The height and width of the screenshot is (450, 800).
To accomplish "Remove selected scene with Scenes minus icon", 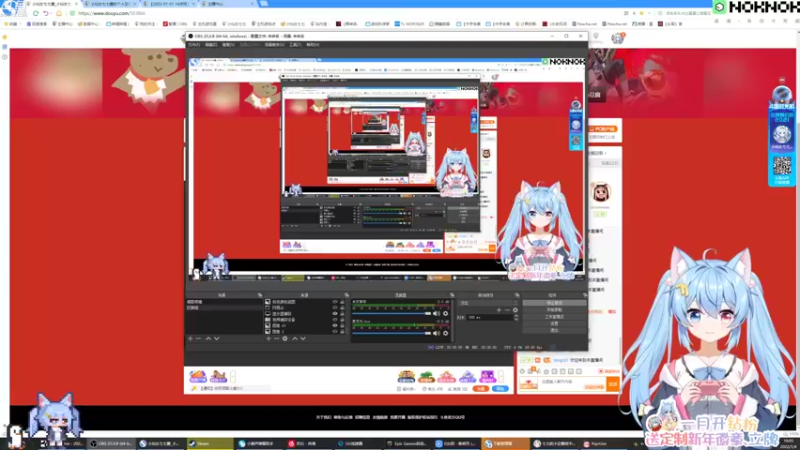I will click(x=199, y=339).
